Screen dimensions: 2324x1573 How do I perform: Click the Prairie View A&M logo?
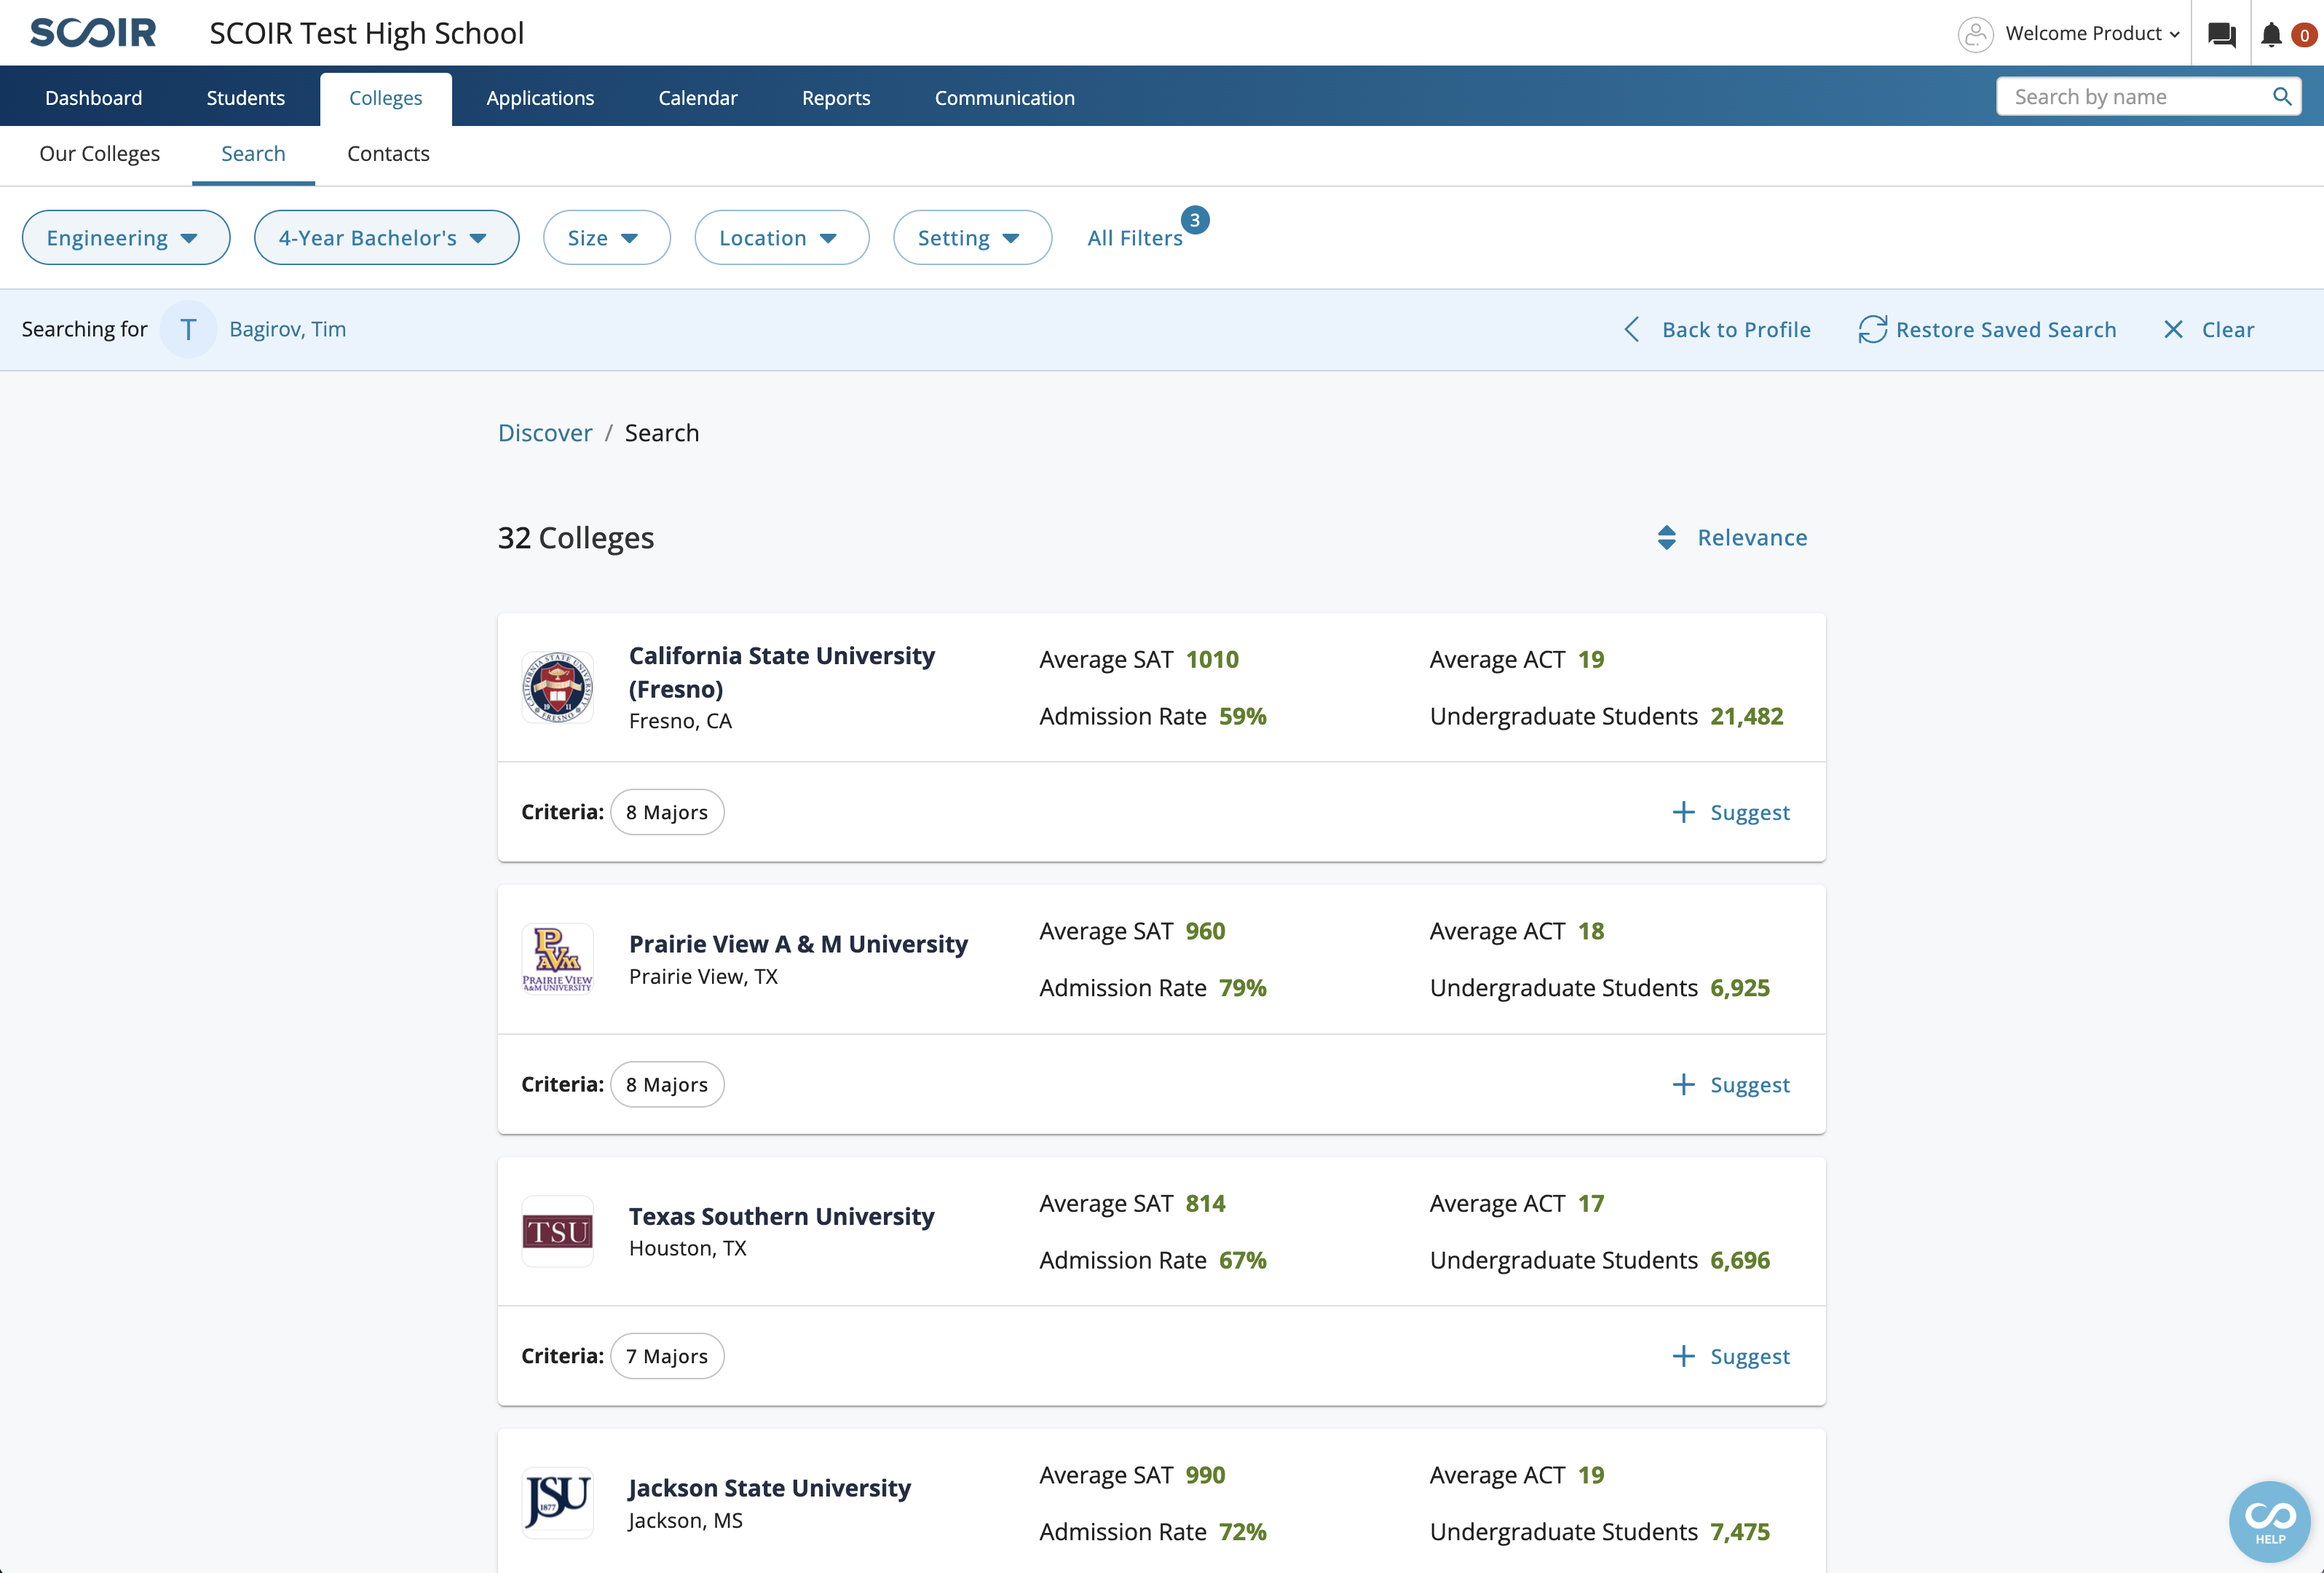[557, 959]
